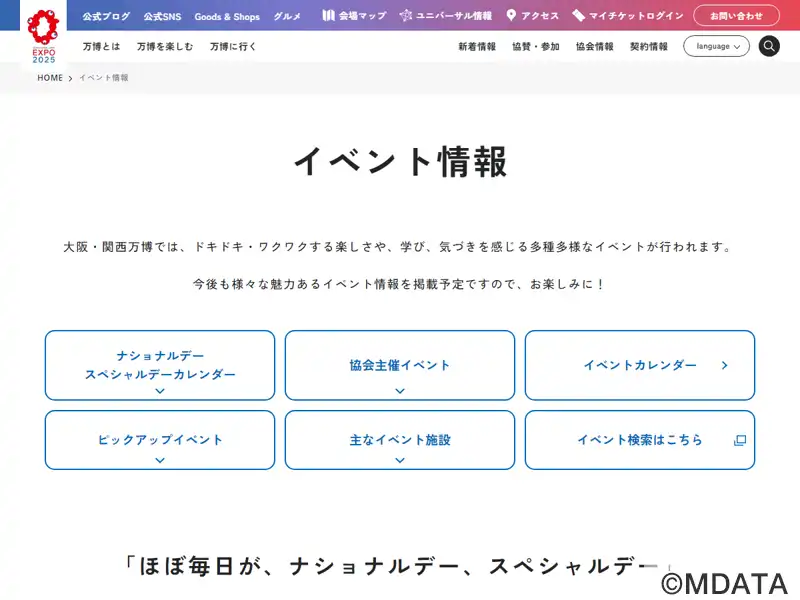Image resolution: width=800 pixels, height=600 pixels.
Task: Click the 協会主催イベント button text
Action: point(400,365)
